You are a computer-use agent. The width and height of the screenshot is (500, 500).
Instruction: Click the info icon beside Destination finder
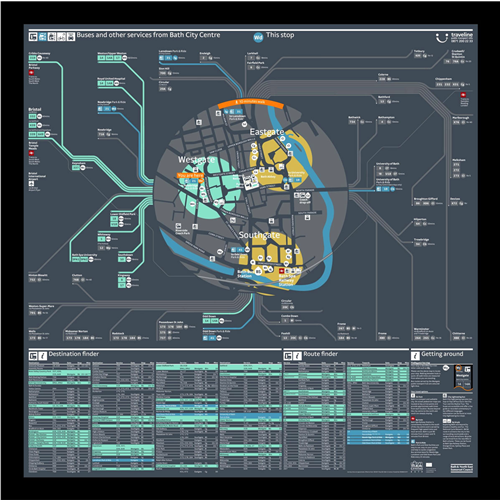[x=43, y=356]
